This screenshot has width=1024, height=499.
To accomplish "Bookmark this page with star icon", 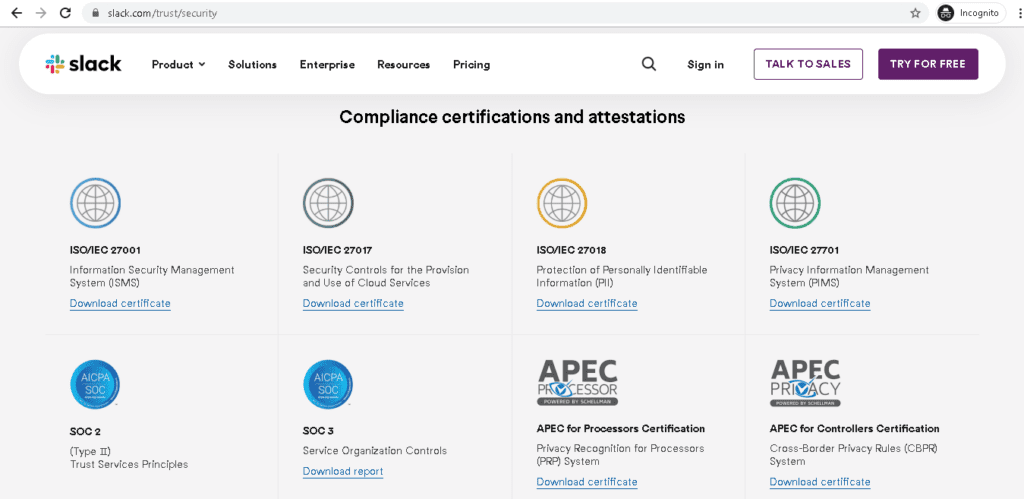I will (x=915, y=13).
